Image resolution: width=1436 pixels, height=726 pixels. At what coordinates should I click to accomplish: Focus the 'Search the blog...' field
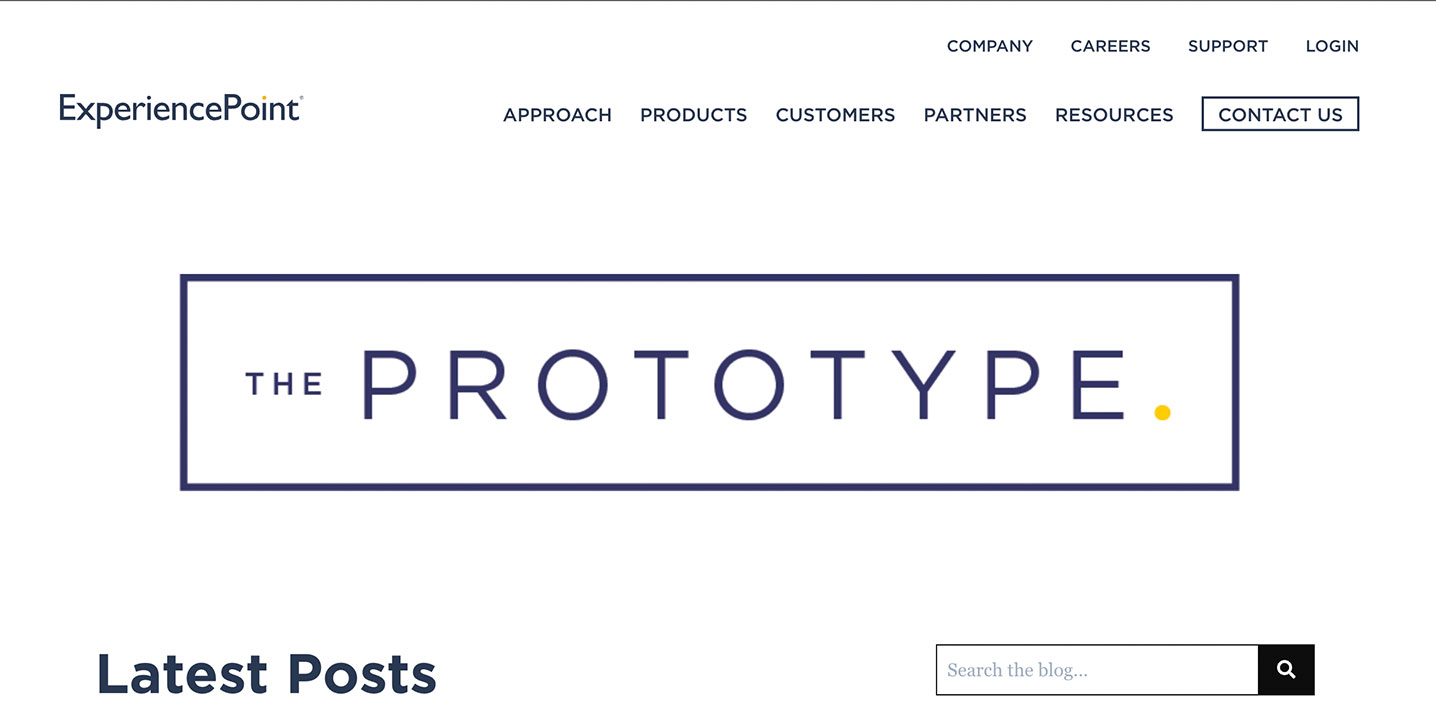tap(1096, 670)
